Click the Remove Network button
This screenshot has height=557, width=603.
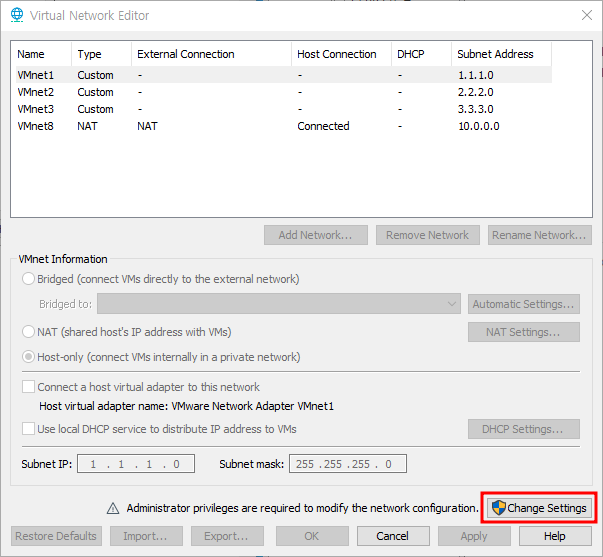coord(428,235)
